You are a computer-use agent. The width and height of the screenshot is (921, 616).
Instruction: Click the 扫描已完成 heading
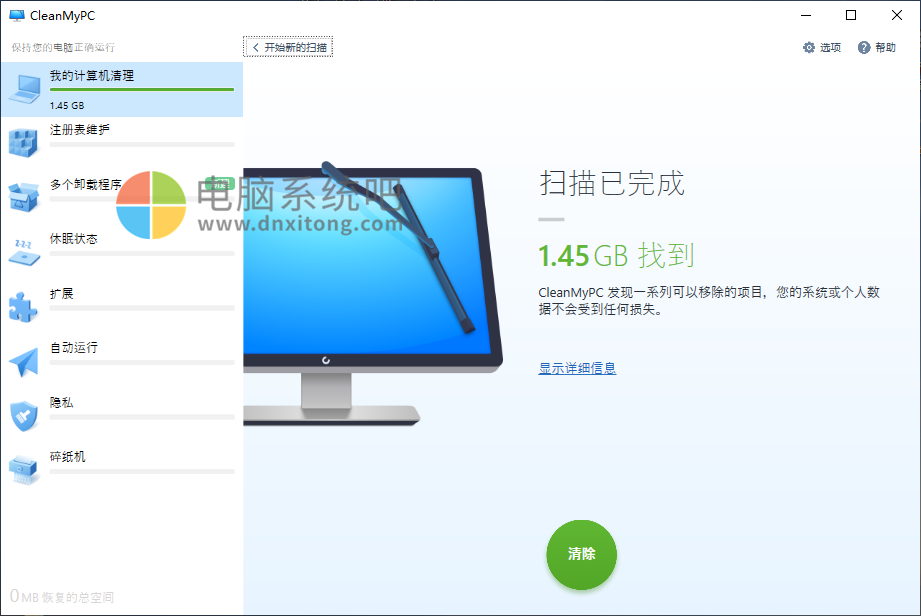(x=612, y=183)
